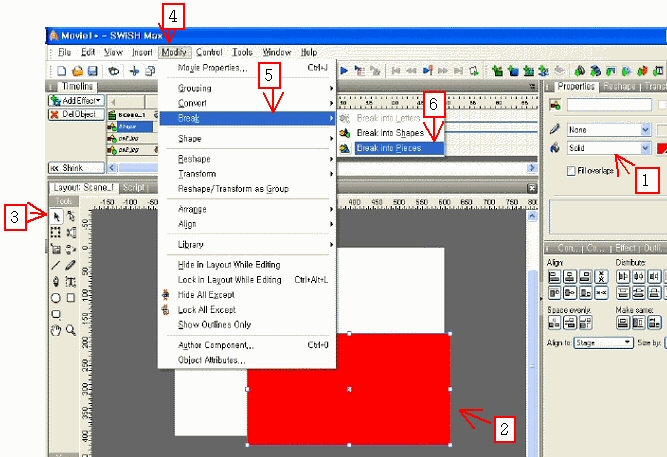Image resolution: width=667 pixels, height=457 pixels.
Task: Open the Modify menu
Action: click(x=174, y=52)
